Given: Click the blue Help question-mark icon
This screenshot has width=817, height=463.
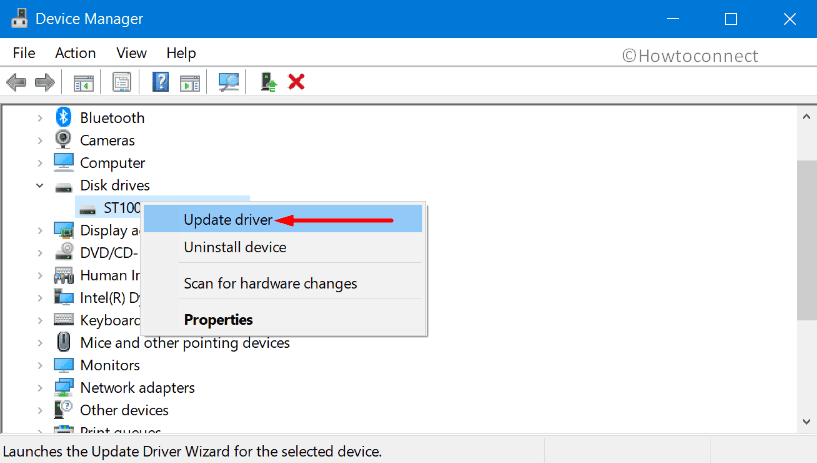Looking at the screenshot, I should pyautogui.click(x=160, y=82).
